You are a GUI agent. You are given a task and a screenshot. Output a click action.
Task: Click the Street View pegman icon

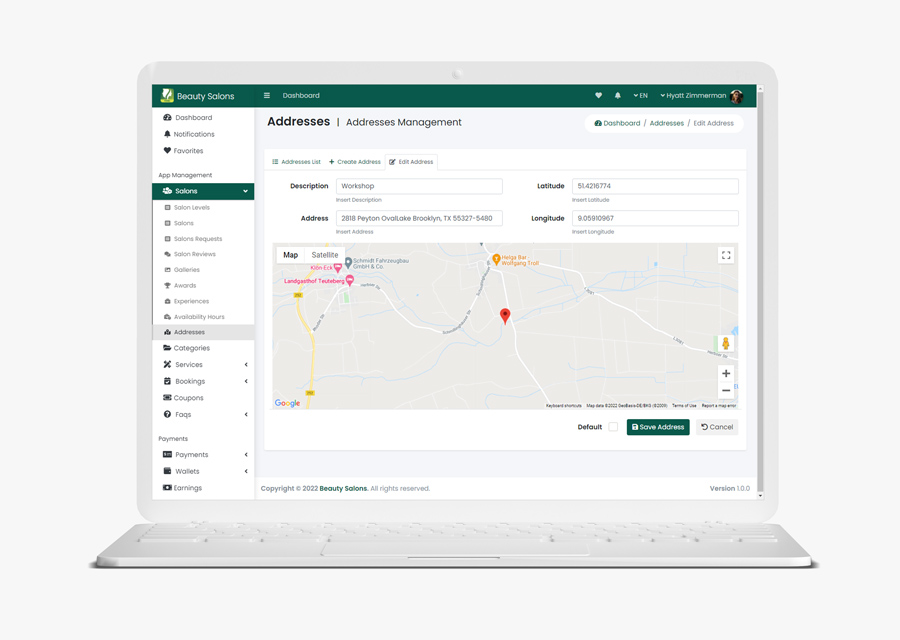(x=726, y=344)
